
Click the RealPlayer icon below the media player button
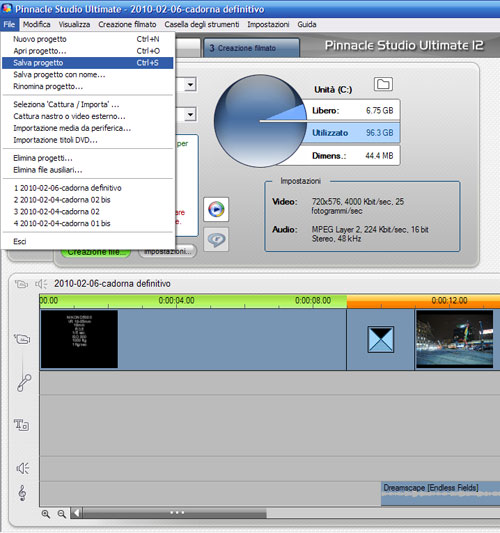(x=216, y=240)
